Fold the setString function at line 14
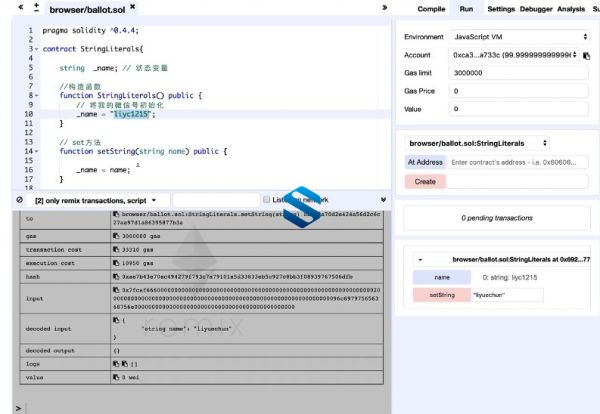This screenshot has height=414, width=600. pos(37,152)
